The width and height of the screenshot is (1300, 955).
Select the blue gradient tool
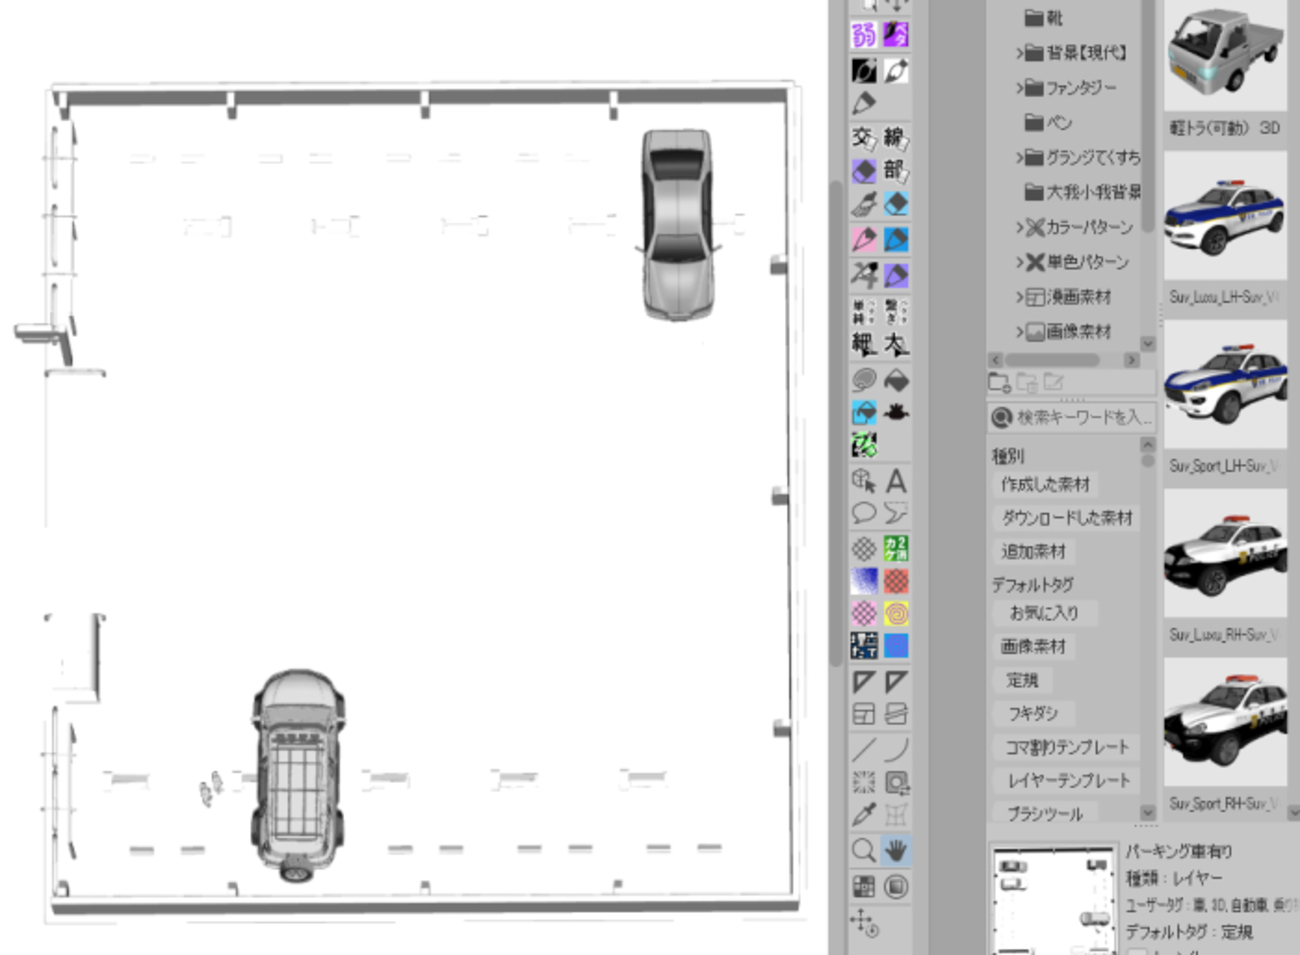pyautogui.click(x=864, y=581)
